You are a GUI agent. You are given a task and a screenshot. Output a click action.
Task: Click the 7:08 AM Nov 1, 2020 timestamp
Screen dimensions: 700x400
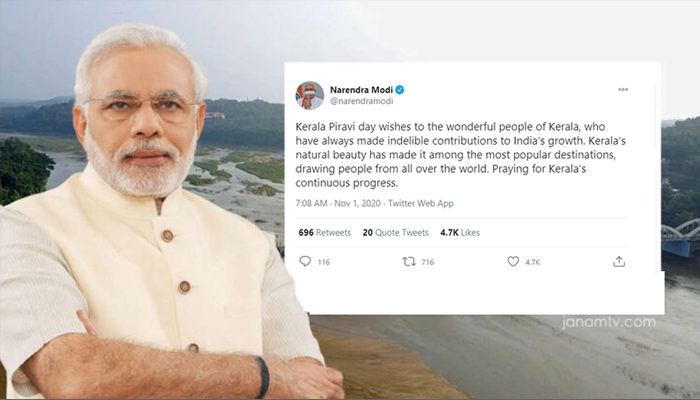pos(338,203)
